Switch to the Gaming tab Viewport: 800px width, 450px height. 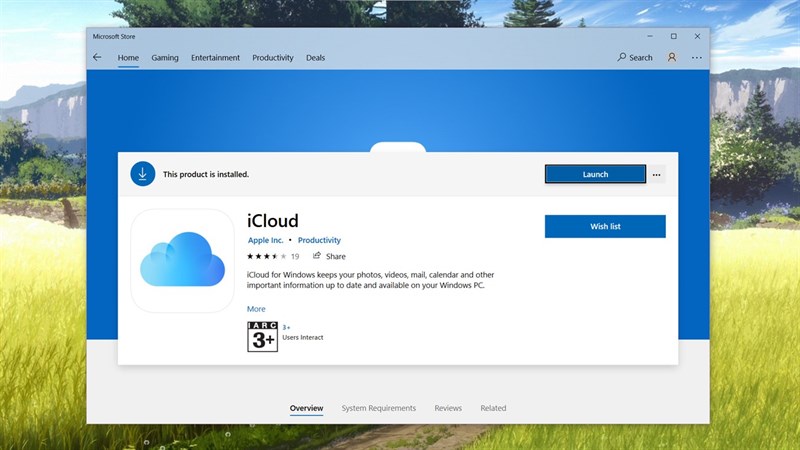coord(165,58)
